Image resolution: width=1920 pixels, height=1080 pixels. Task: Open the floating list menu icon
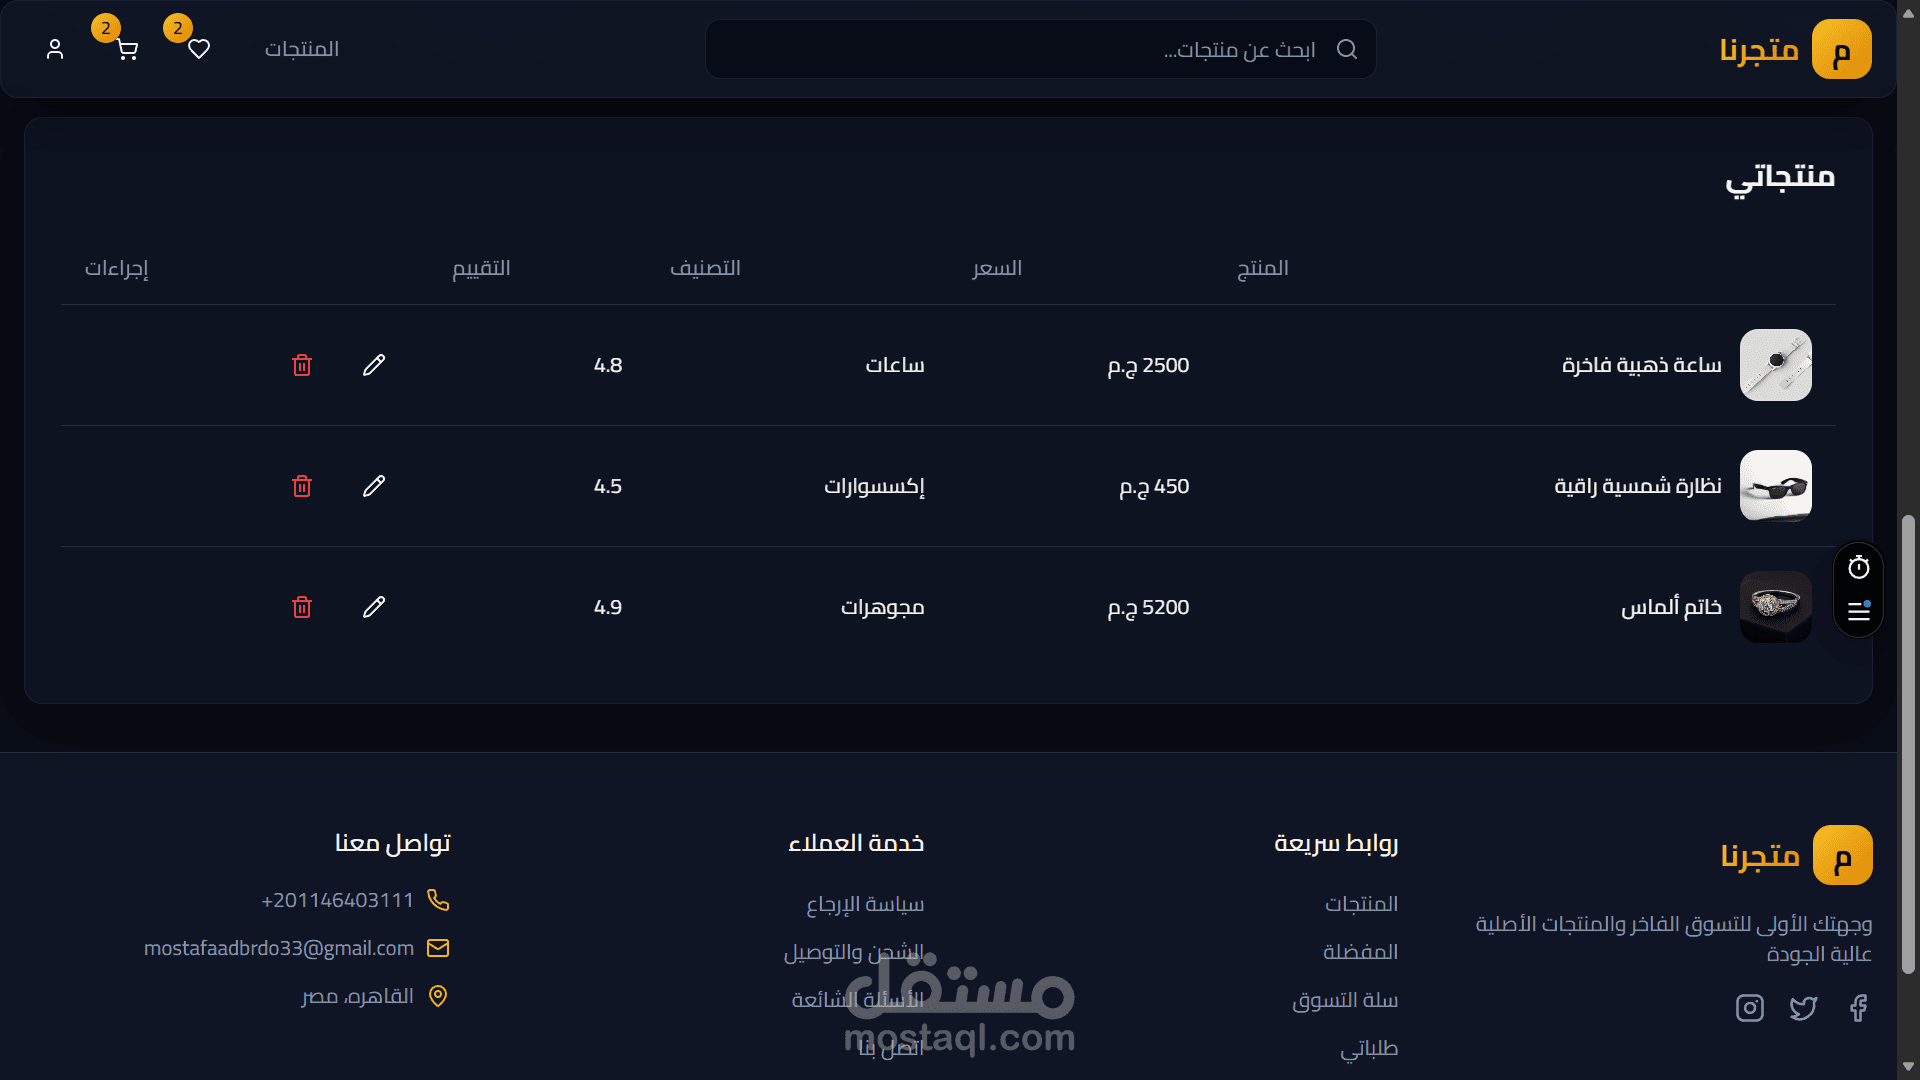coord(1858,611)
